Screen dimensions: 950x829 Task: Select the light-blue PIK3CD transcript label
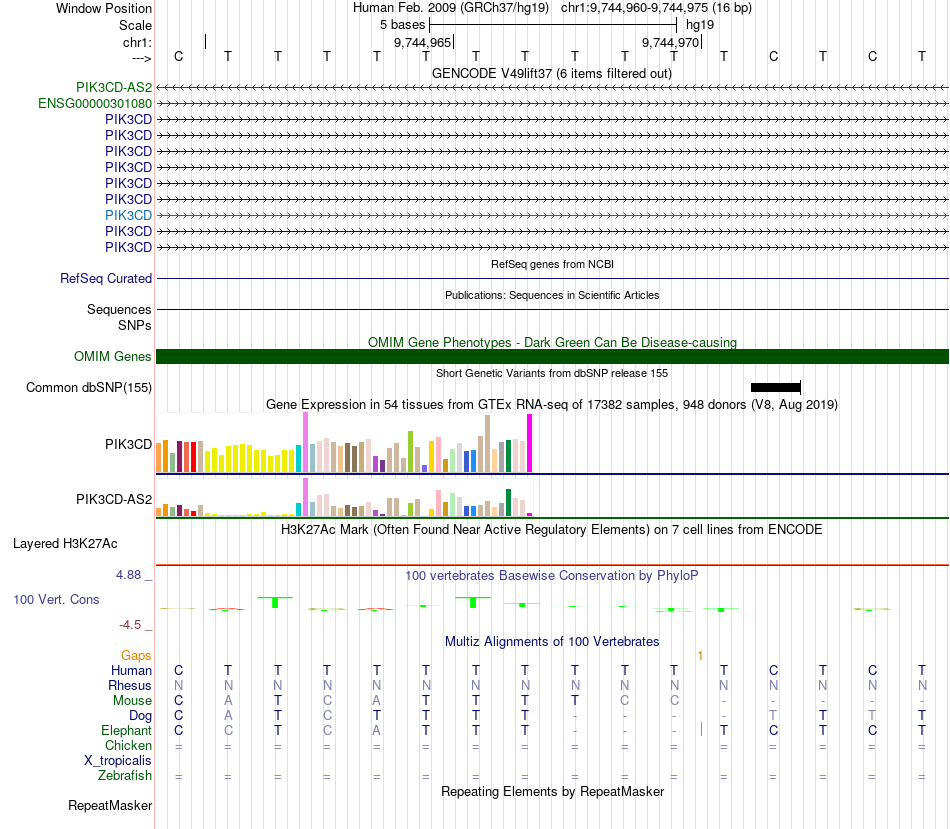(128, 215)
